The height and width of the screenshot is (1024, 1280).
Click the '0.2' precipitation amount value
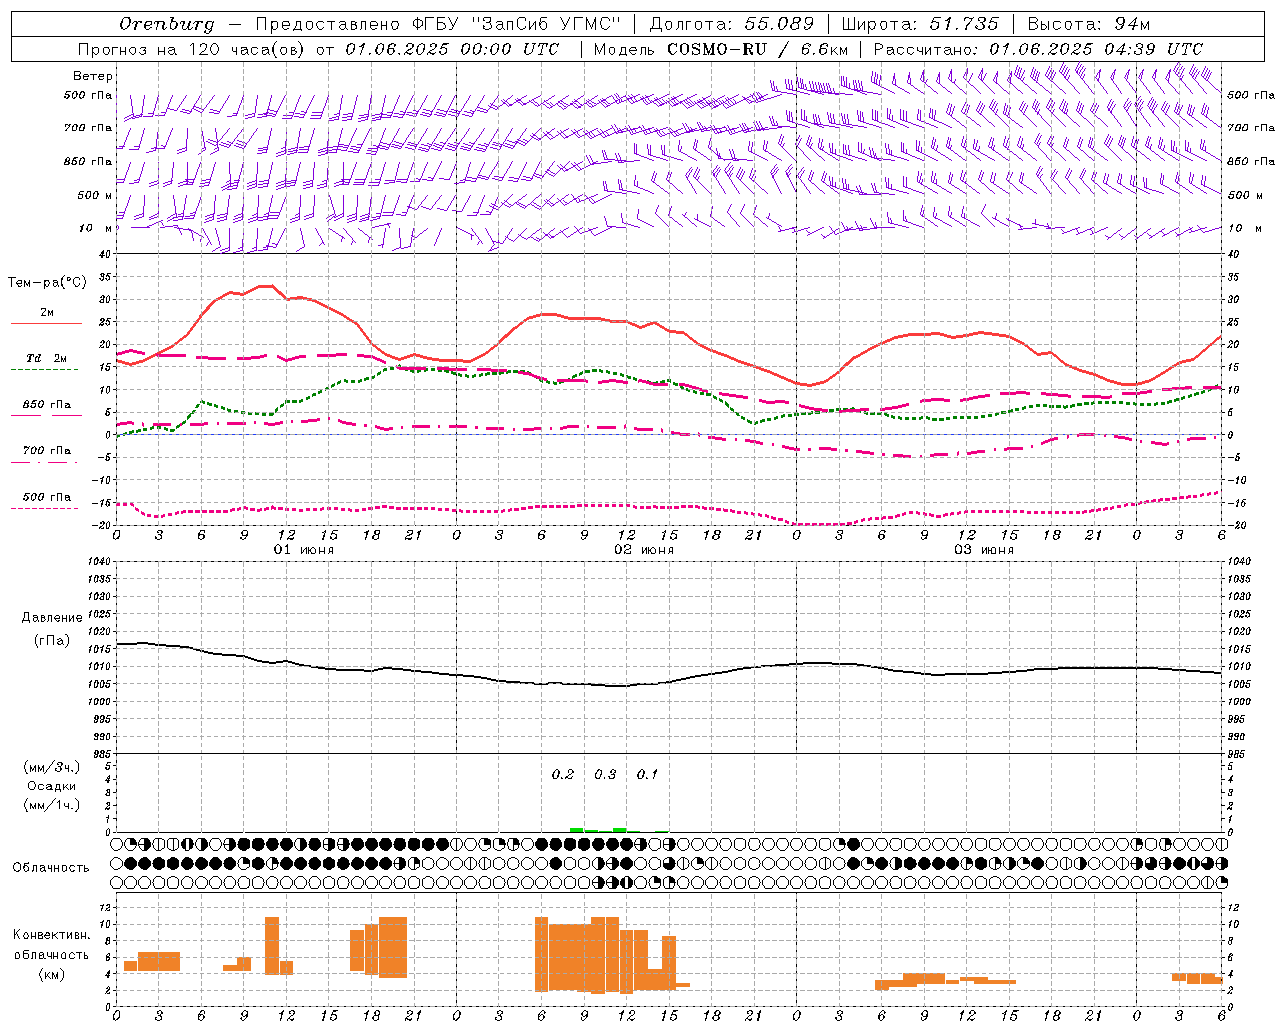click(x=563, y=775)
